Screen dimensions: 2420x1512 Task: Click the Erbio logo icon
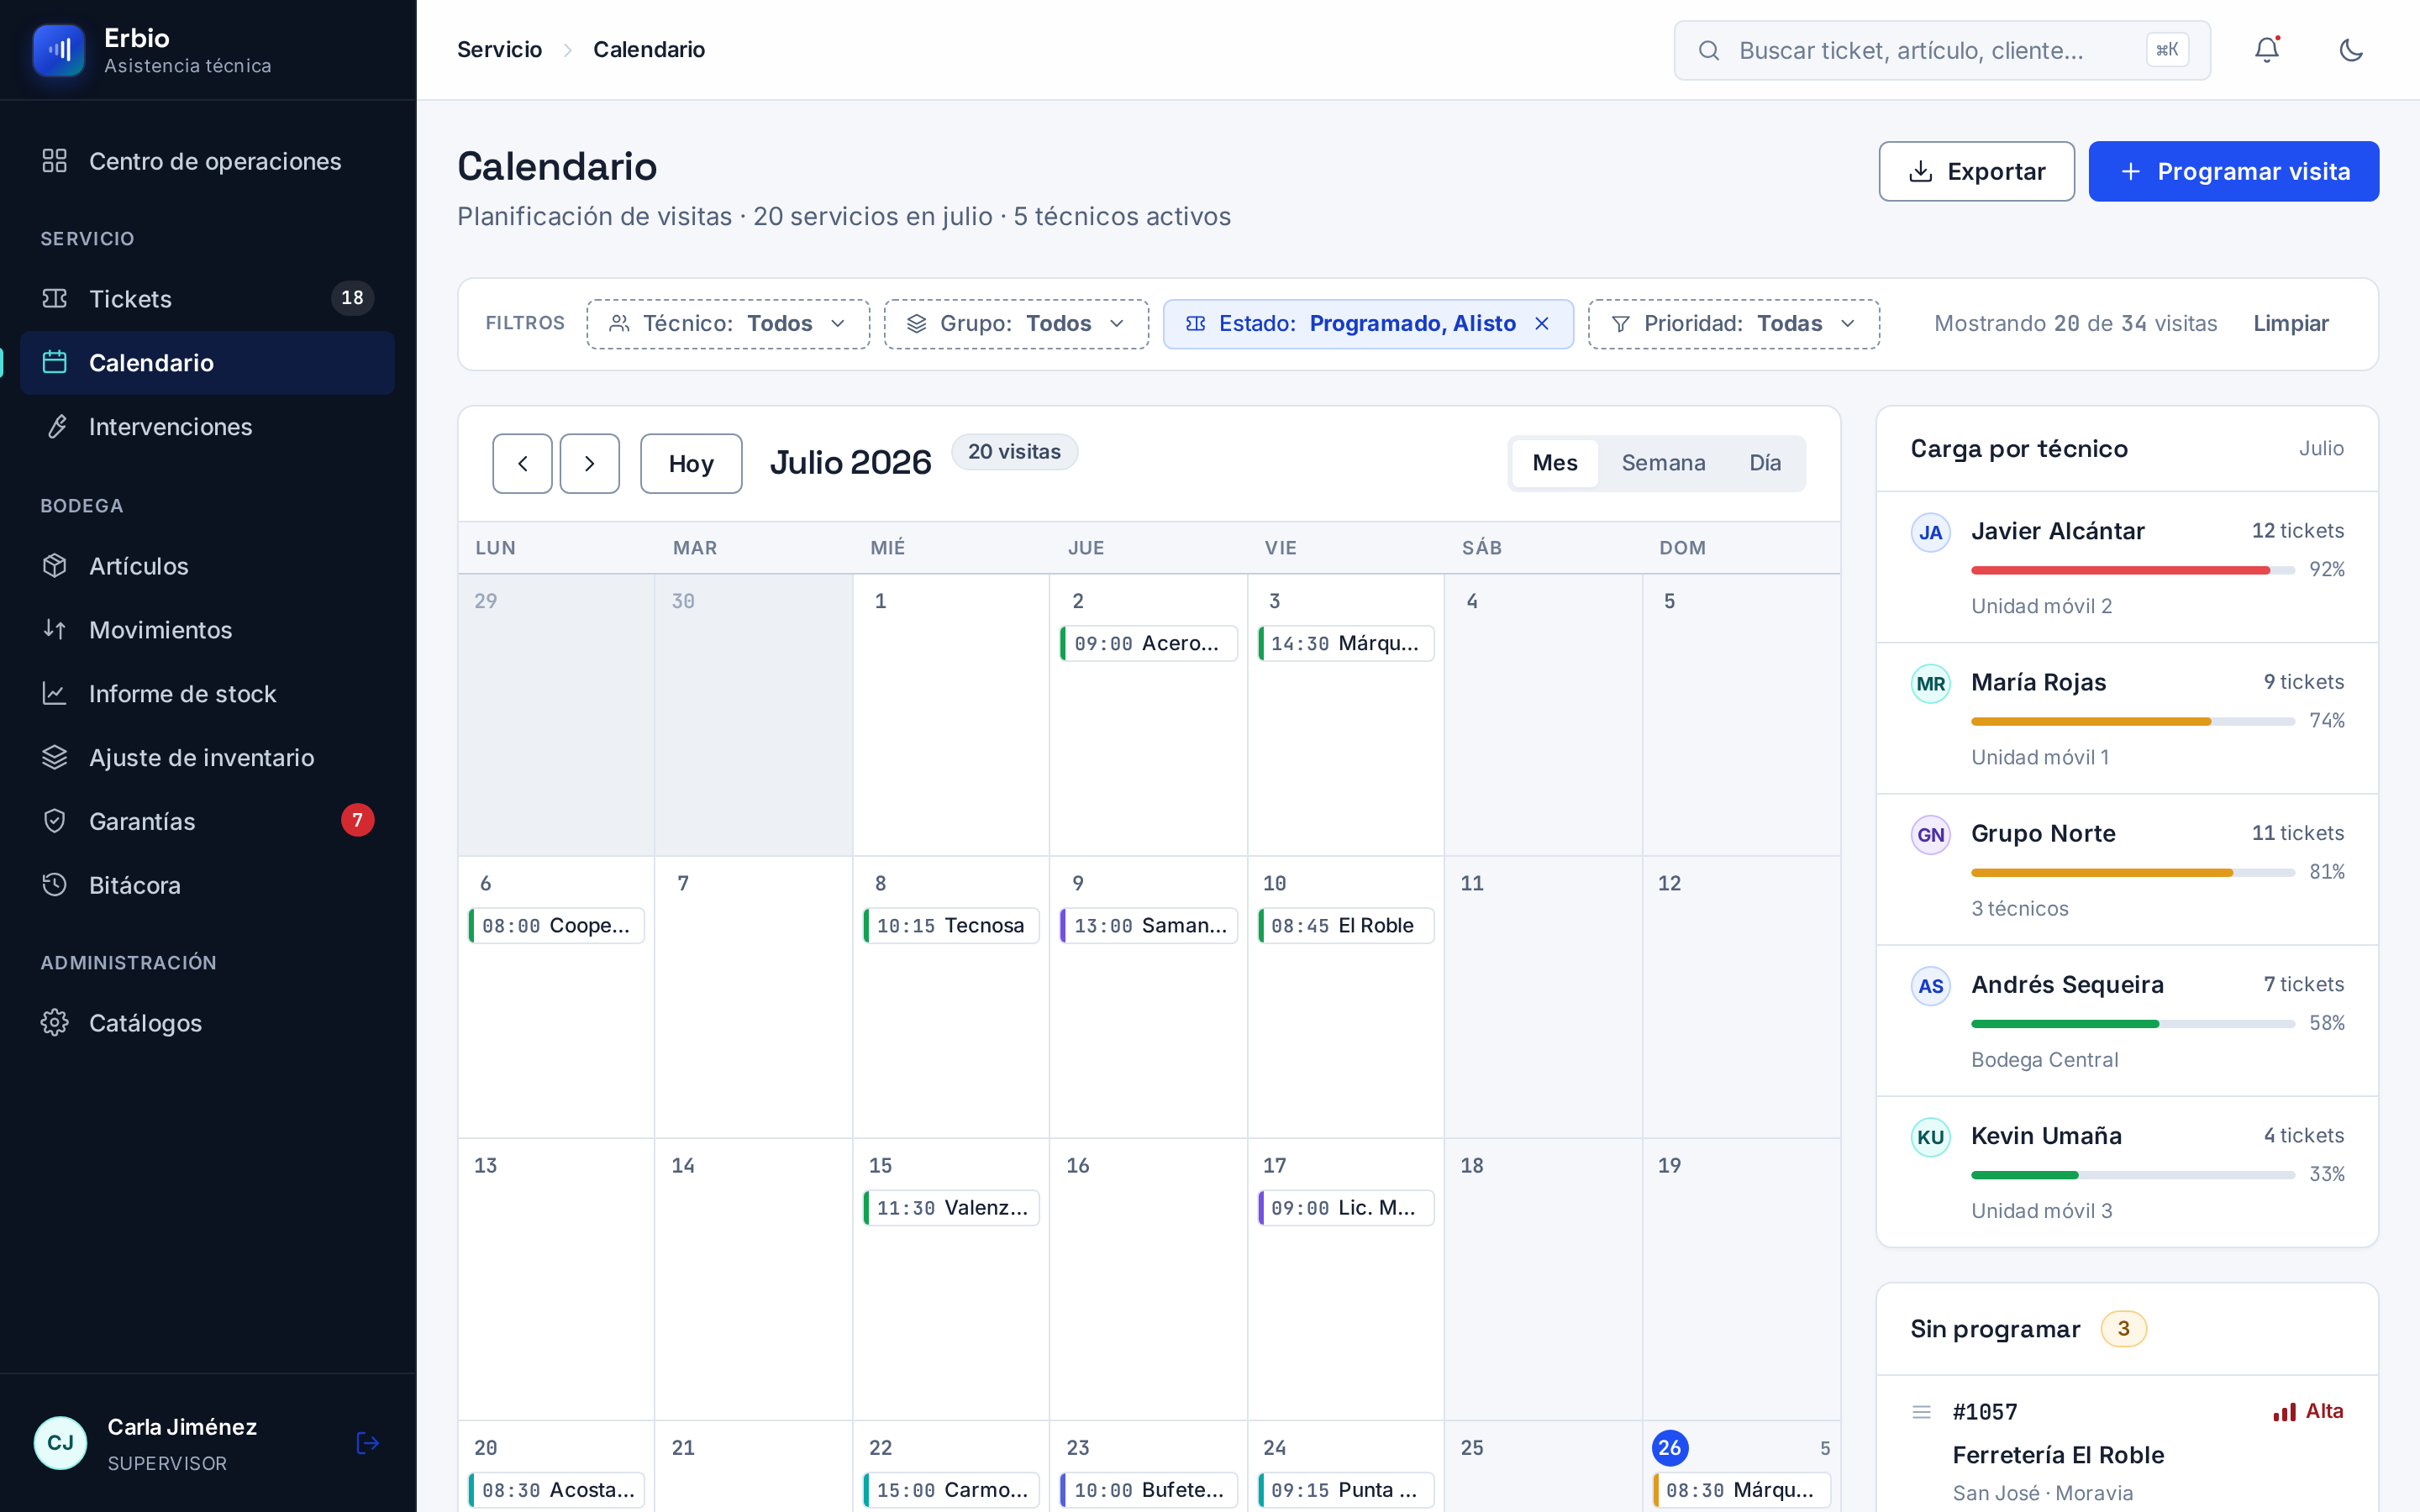(x=59, y=50)
